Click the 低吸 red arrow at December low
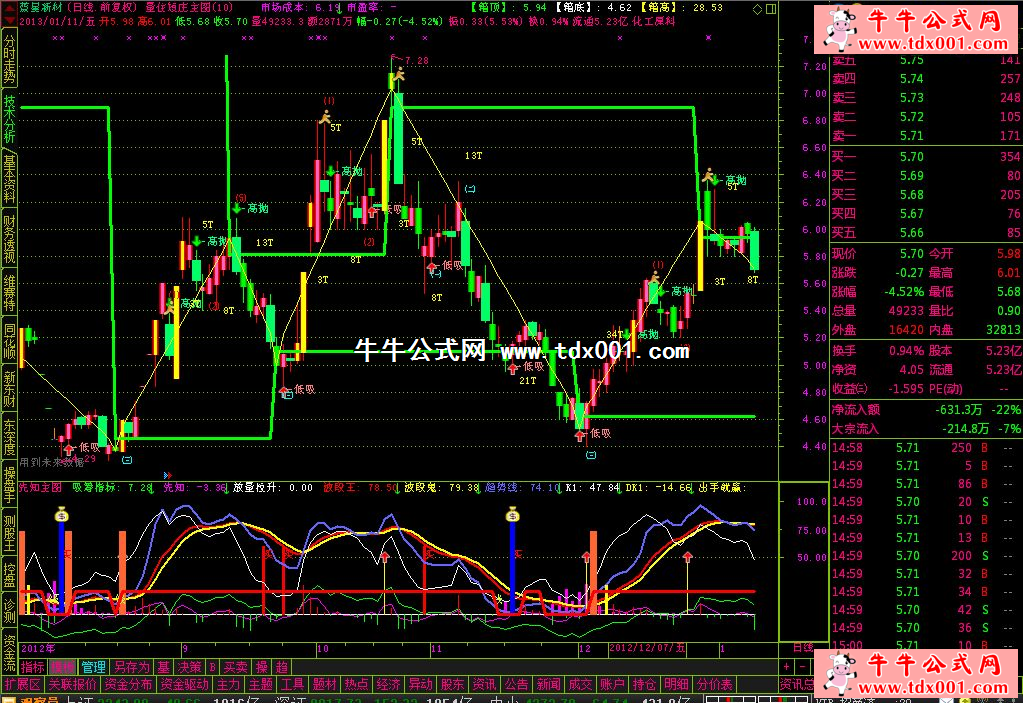This screenshot has height=703, width=1023. tap(579, 436)
